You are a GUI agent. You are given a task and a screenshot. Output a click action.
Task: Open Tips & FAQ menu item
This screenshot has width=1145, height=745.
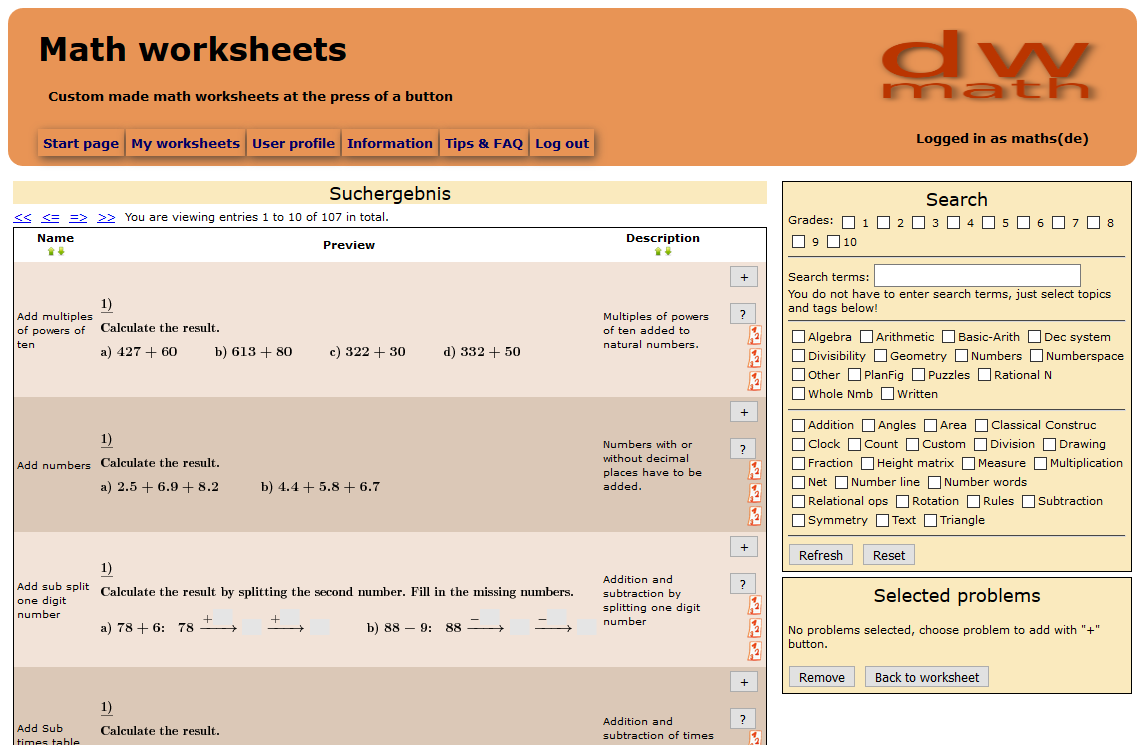[x=484, y=143]
